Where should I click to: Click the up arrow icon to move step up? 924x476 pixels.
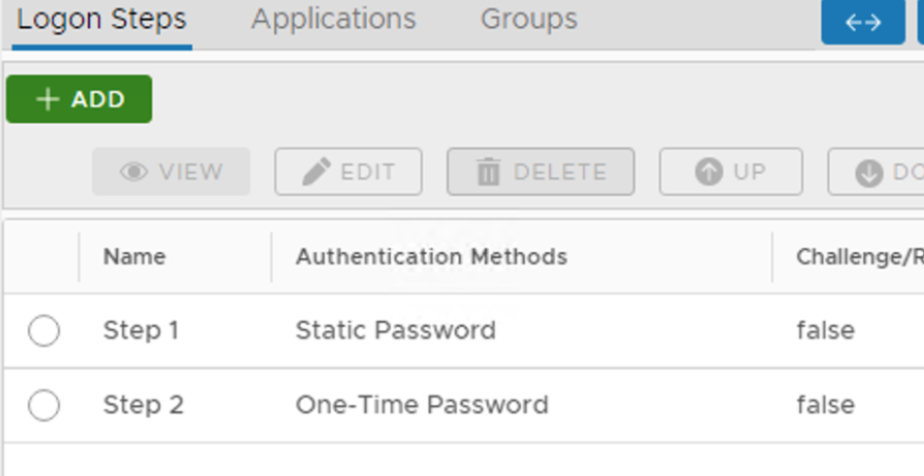click(708, 172)
